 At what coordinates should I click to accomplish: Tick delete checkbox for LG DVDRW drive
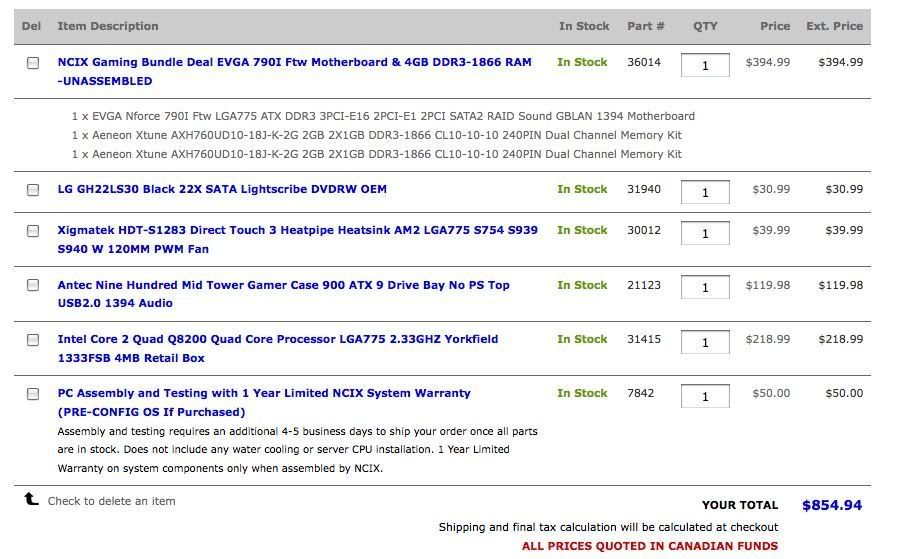(x=33, y=190)
